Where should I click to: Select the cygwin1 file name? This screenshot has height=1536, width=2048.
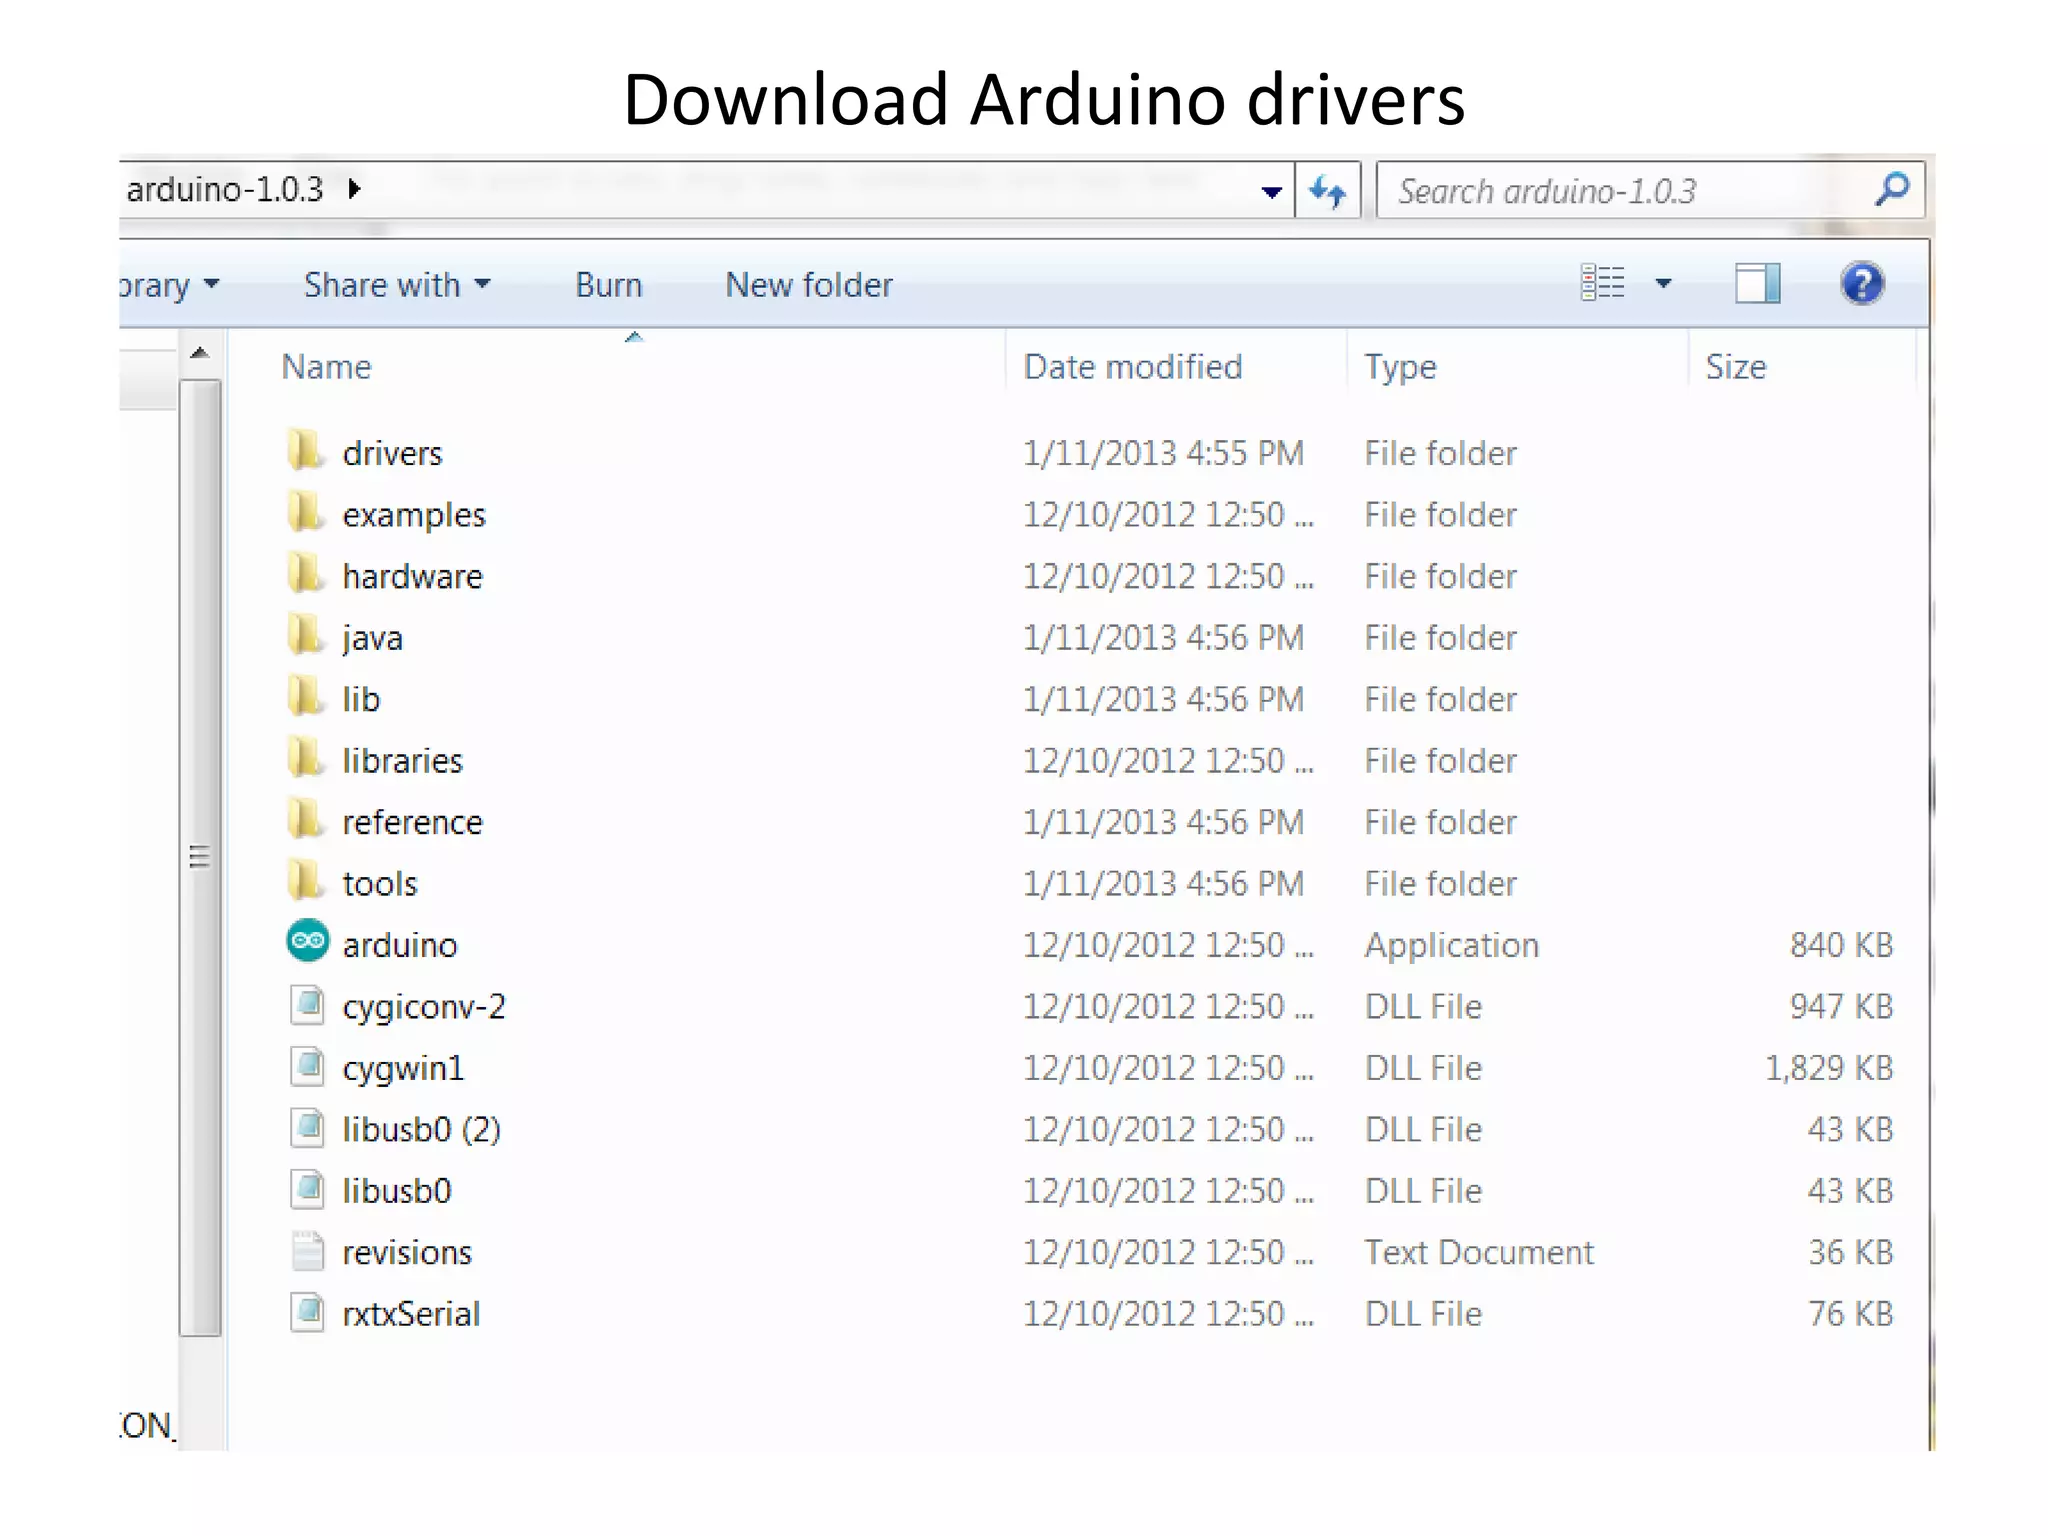point(403,1069)
